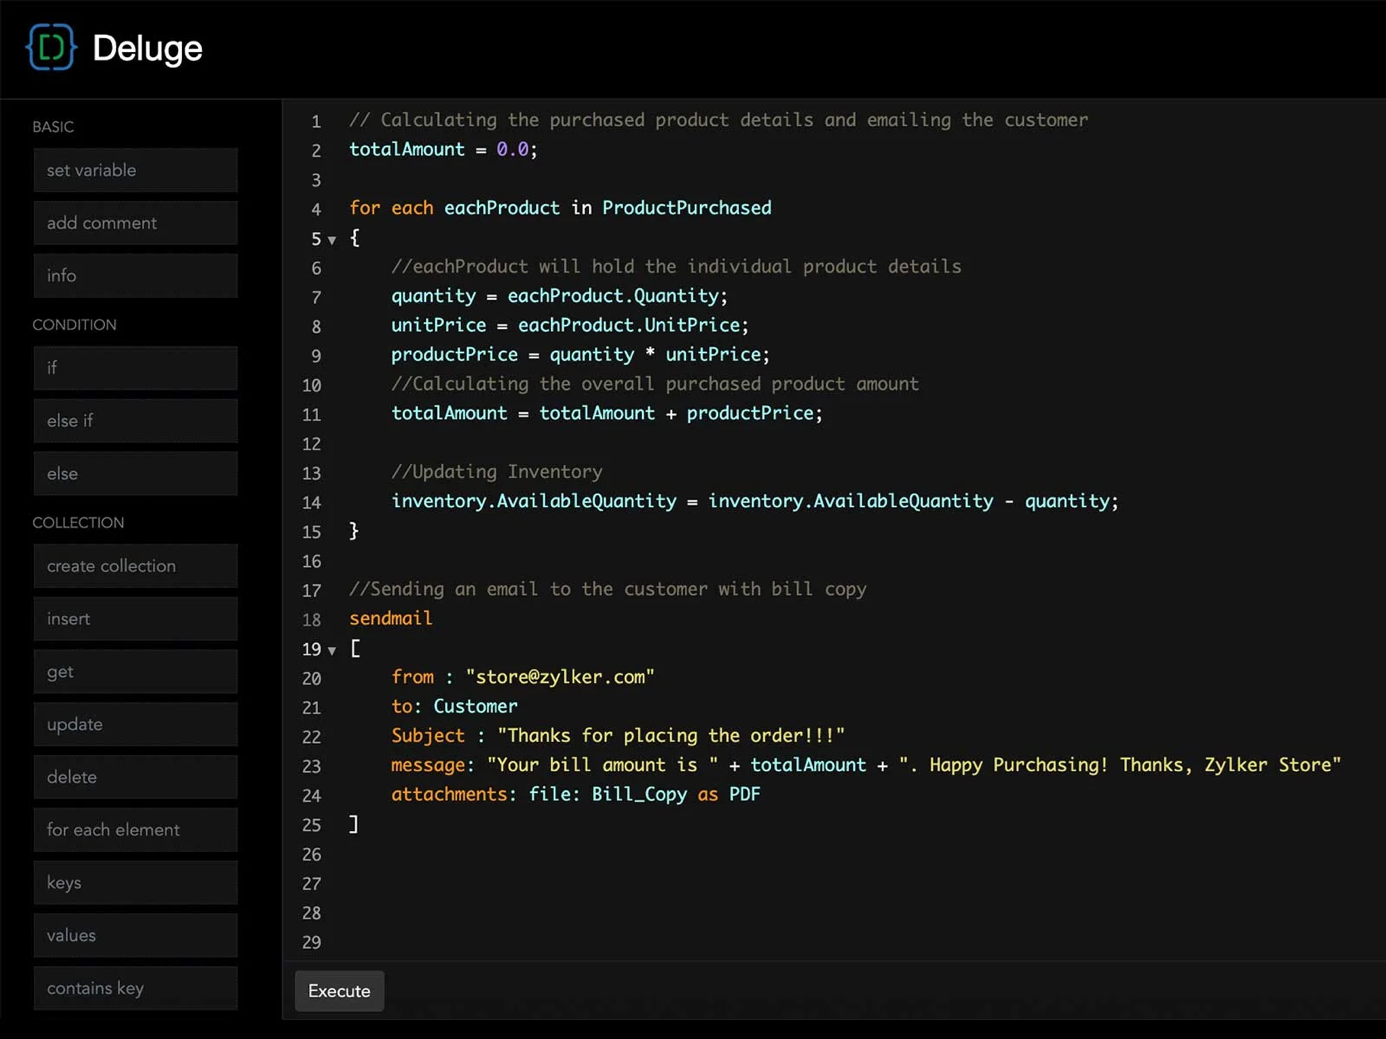Screen dimensions: 1386x1039
Task: Click the //Updating Inventory comment
Action: click(x=497, y=472)
